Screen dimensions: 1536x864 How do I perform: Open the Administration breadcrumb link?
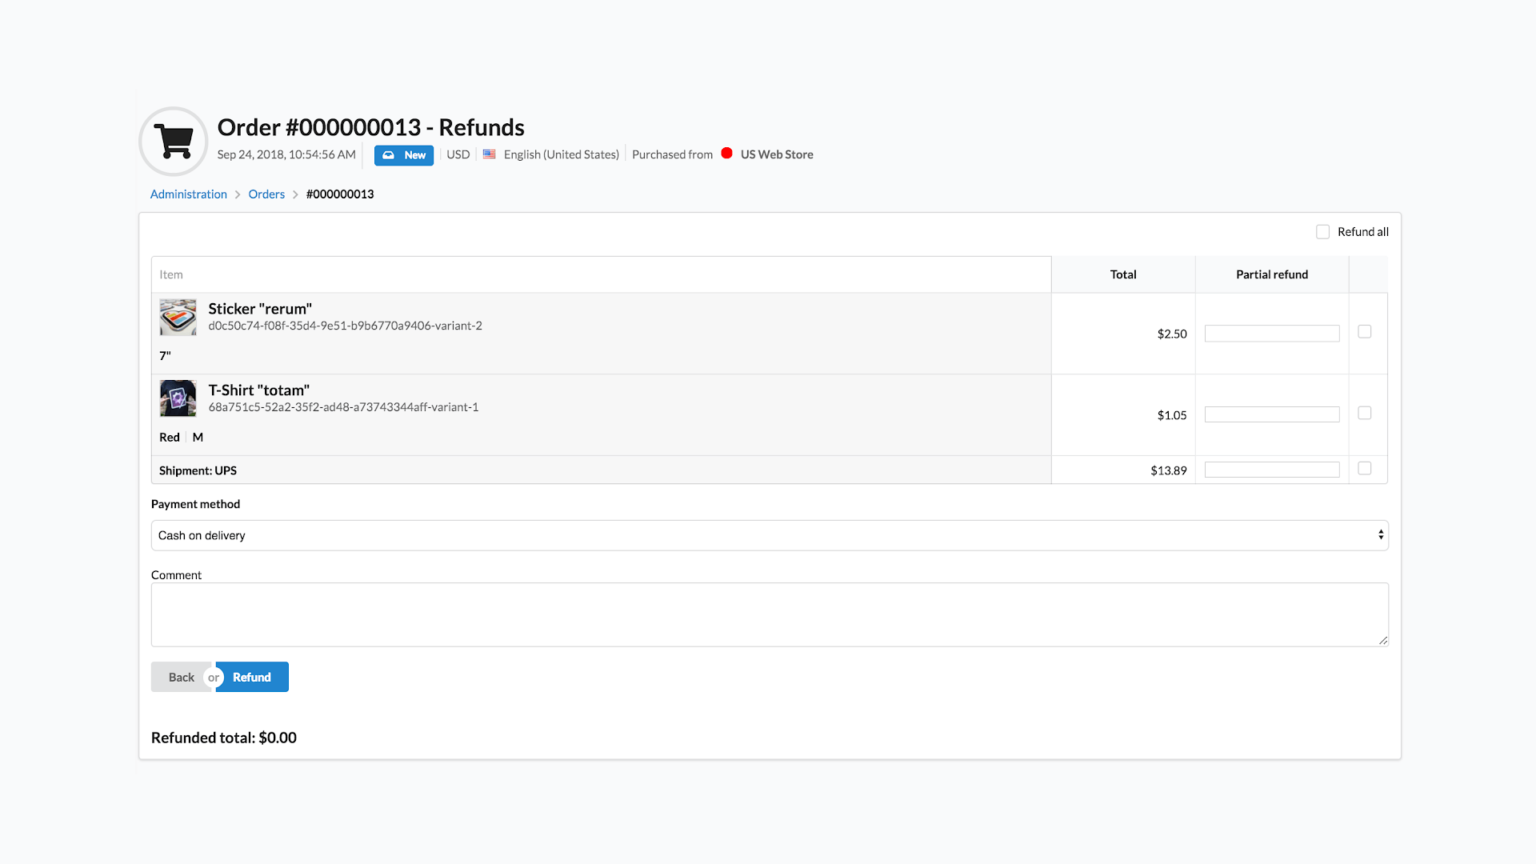click(188, 194)
